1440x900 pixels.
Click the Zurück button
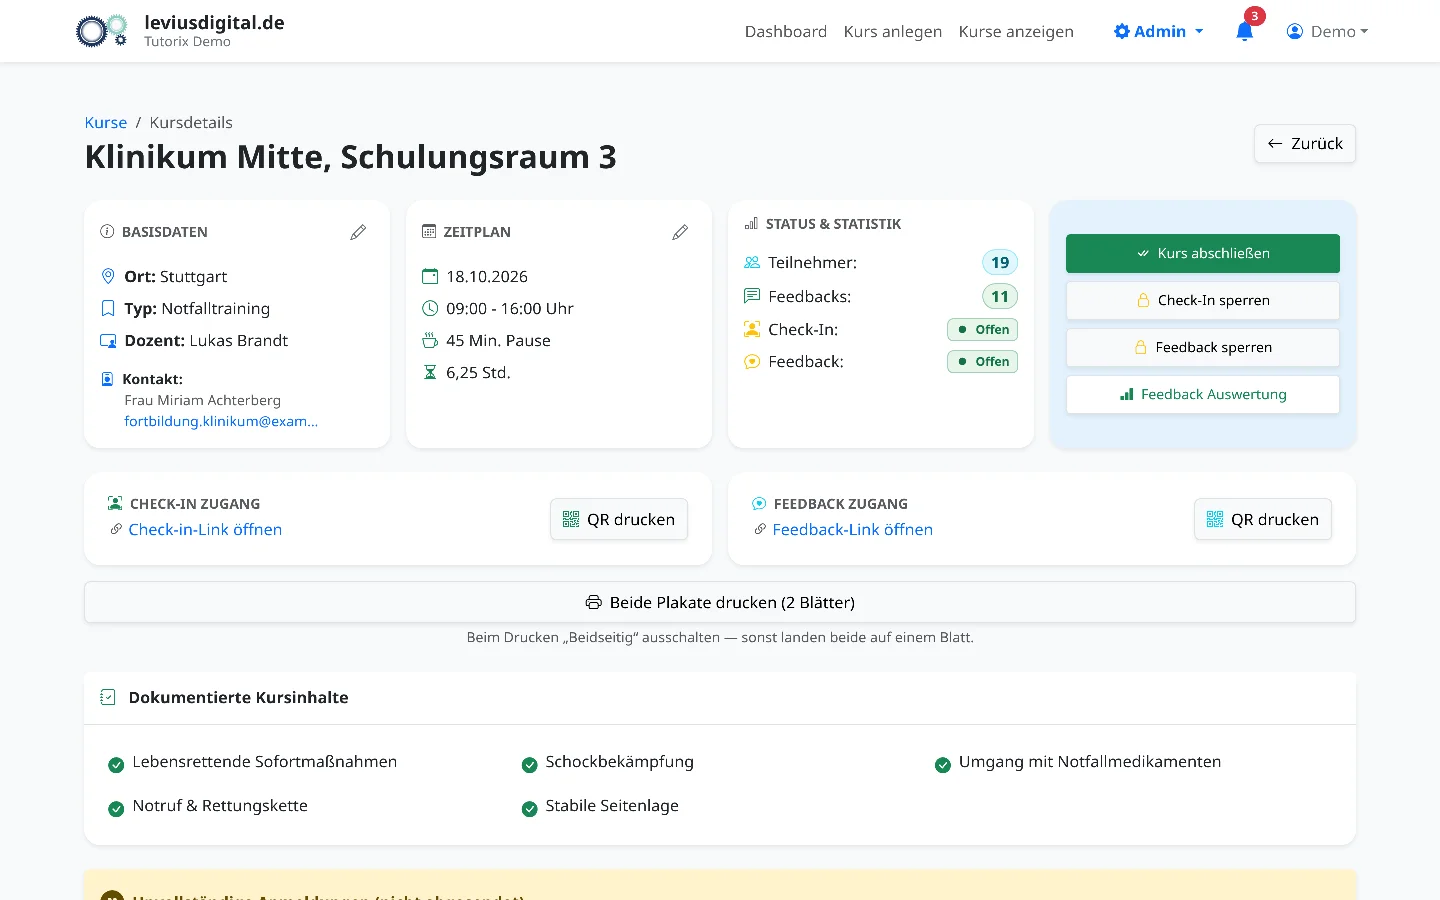click(x=1305, y=144)
